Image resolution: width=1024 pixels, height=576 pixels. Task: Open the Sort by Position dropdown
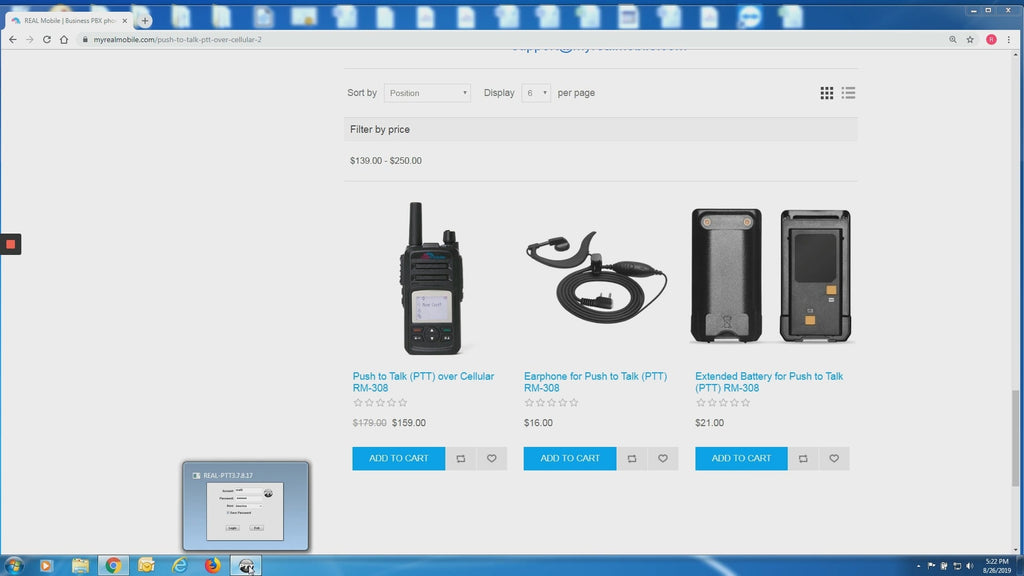[427, 93]
